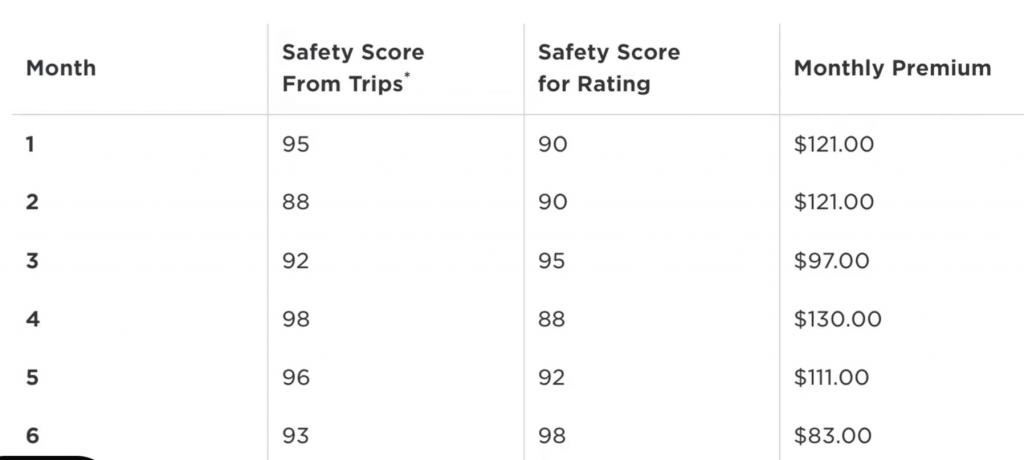Select the Safety Score From Trips header
Image resolution: width=1024 pixels, height=460 pixels.
coord(353,68)
